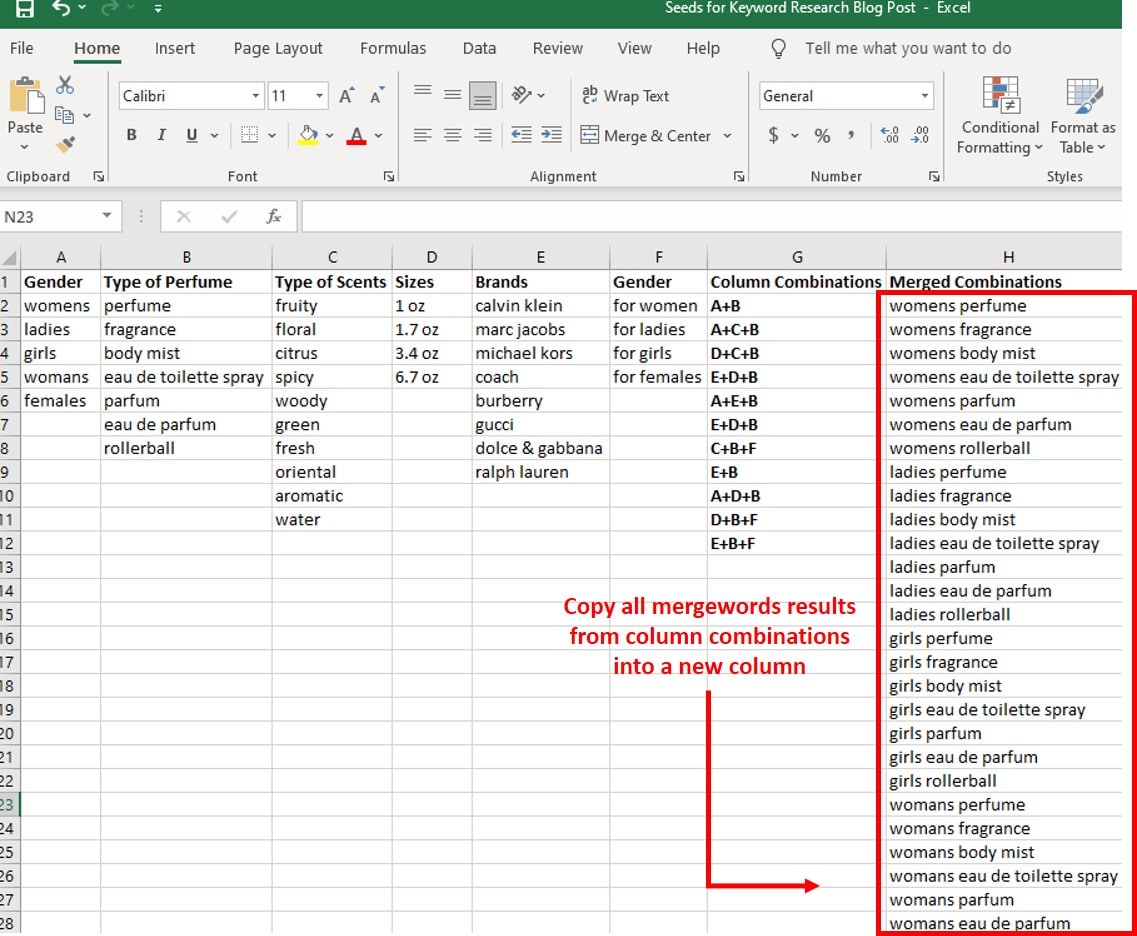Click the Orientation text angle icon
This screenshot has height=936, width=1137.
tap(521, 94)
